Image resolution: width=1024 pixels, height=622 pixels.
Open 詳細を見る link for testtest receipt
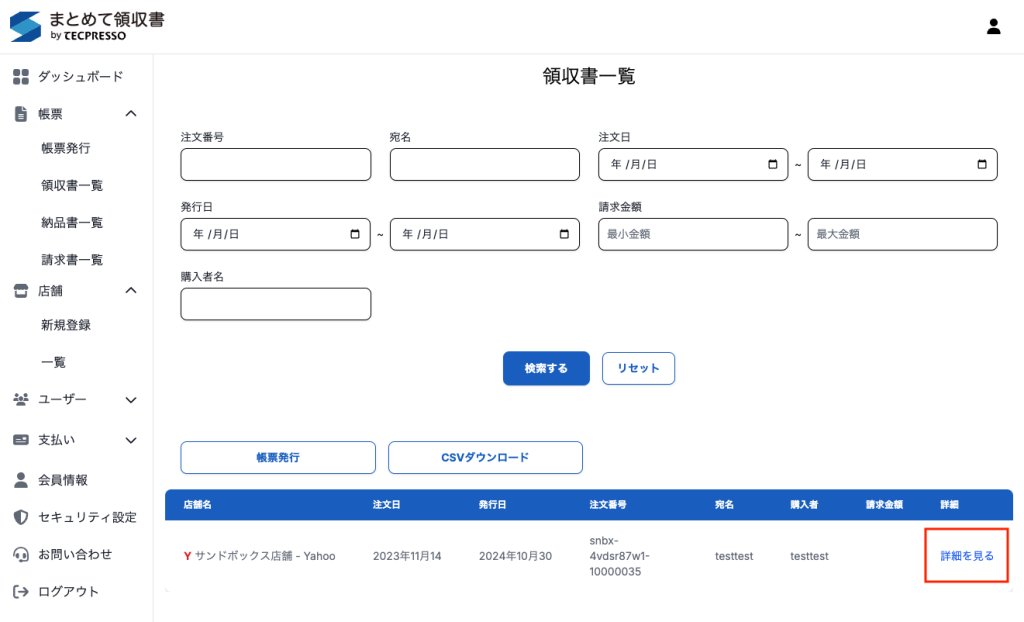point(966,556)
